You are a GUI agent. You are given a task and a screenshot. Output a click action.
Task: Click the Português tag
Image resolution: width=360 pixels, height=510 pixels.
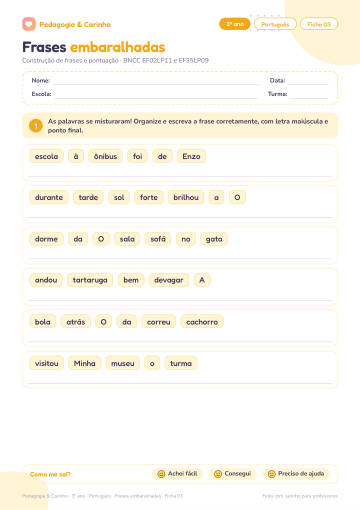point(275,24)
